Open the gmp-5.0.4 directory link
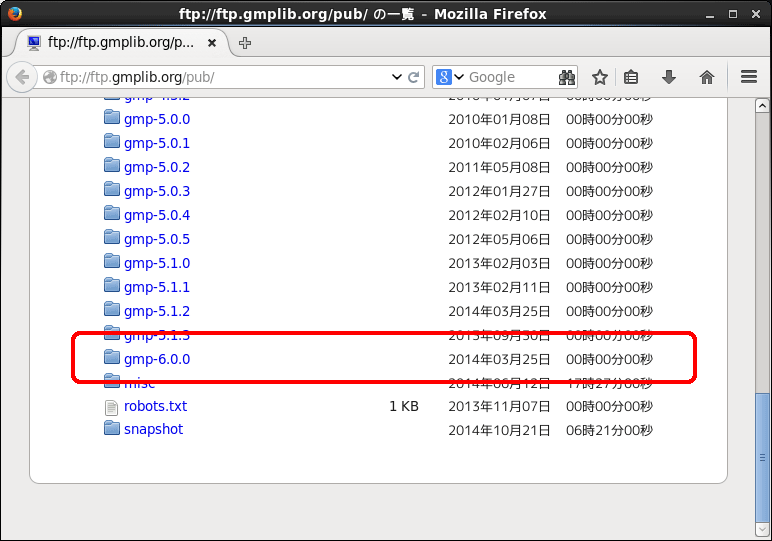772x541 pixels. tap(157, 215)
